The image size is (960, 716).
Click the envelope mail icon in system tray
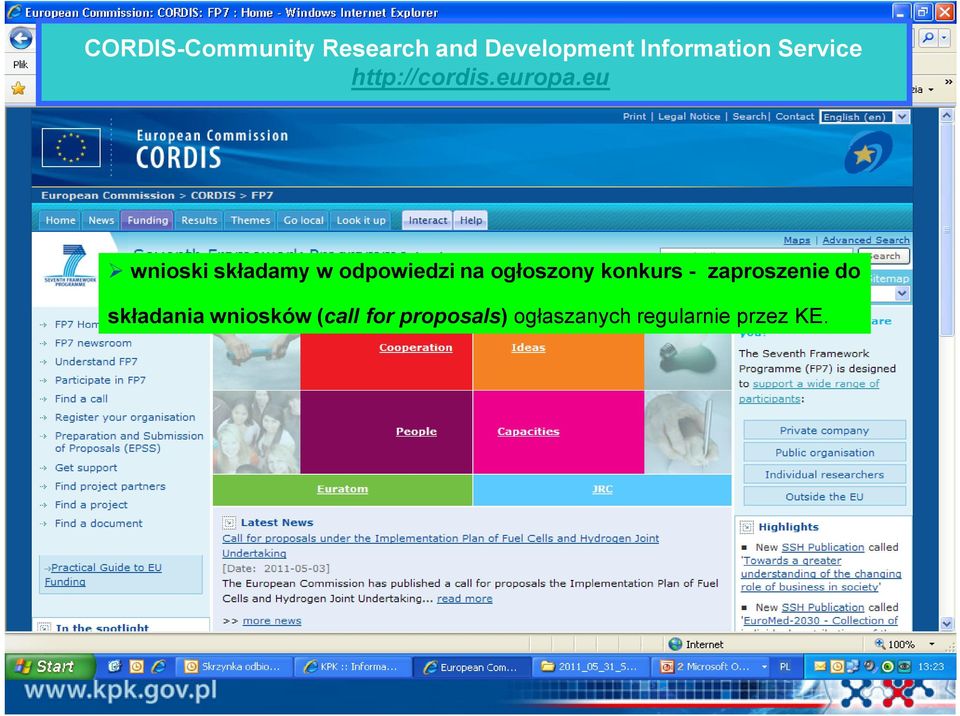820,666
